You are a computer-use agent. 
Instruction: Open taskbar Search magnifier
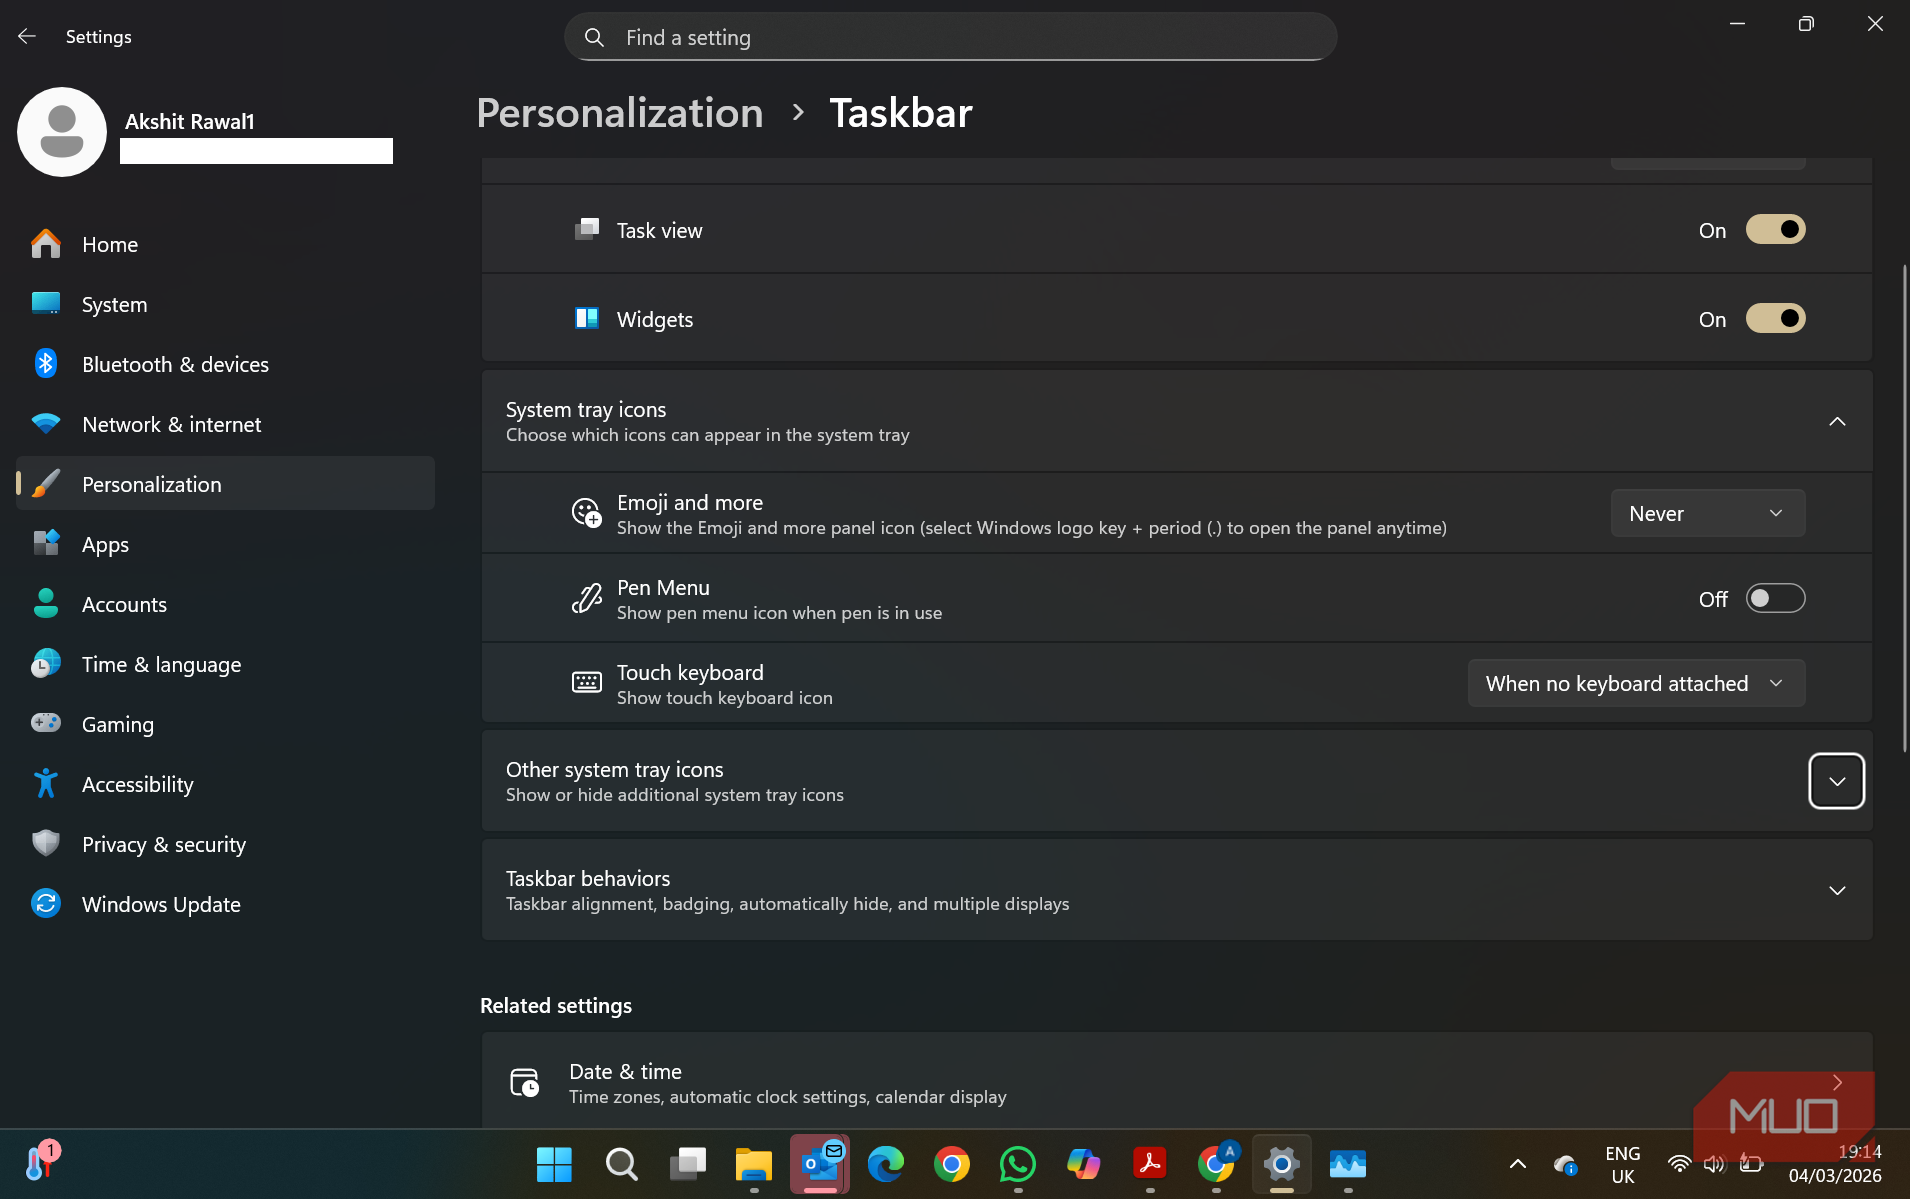point(621,1164)
